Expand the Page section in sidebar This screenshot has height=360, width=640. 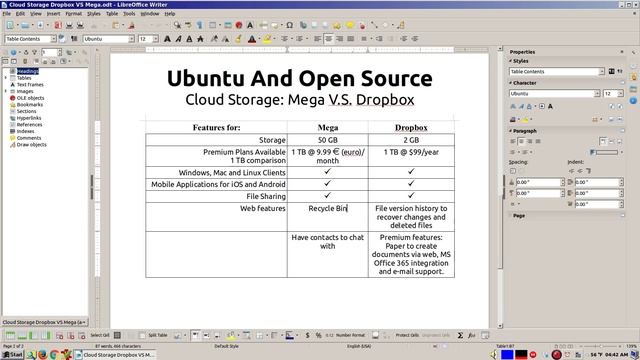pos(519,216)
